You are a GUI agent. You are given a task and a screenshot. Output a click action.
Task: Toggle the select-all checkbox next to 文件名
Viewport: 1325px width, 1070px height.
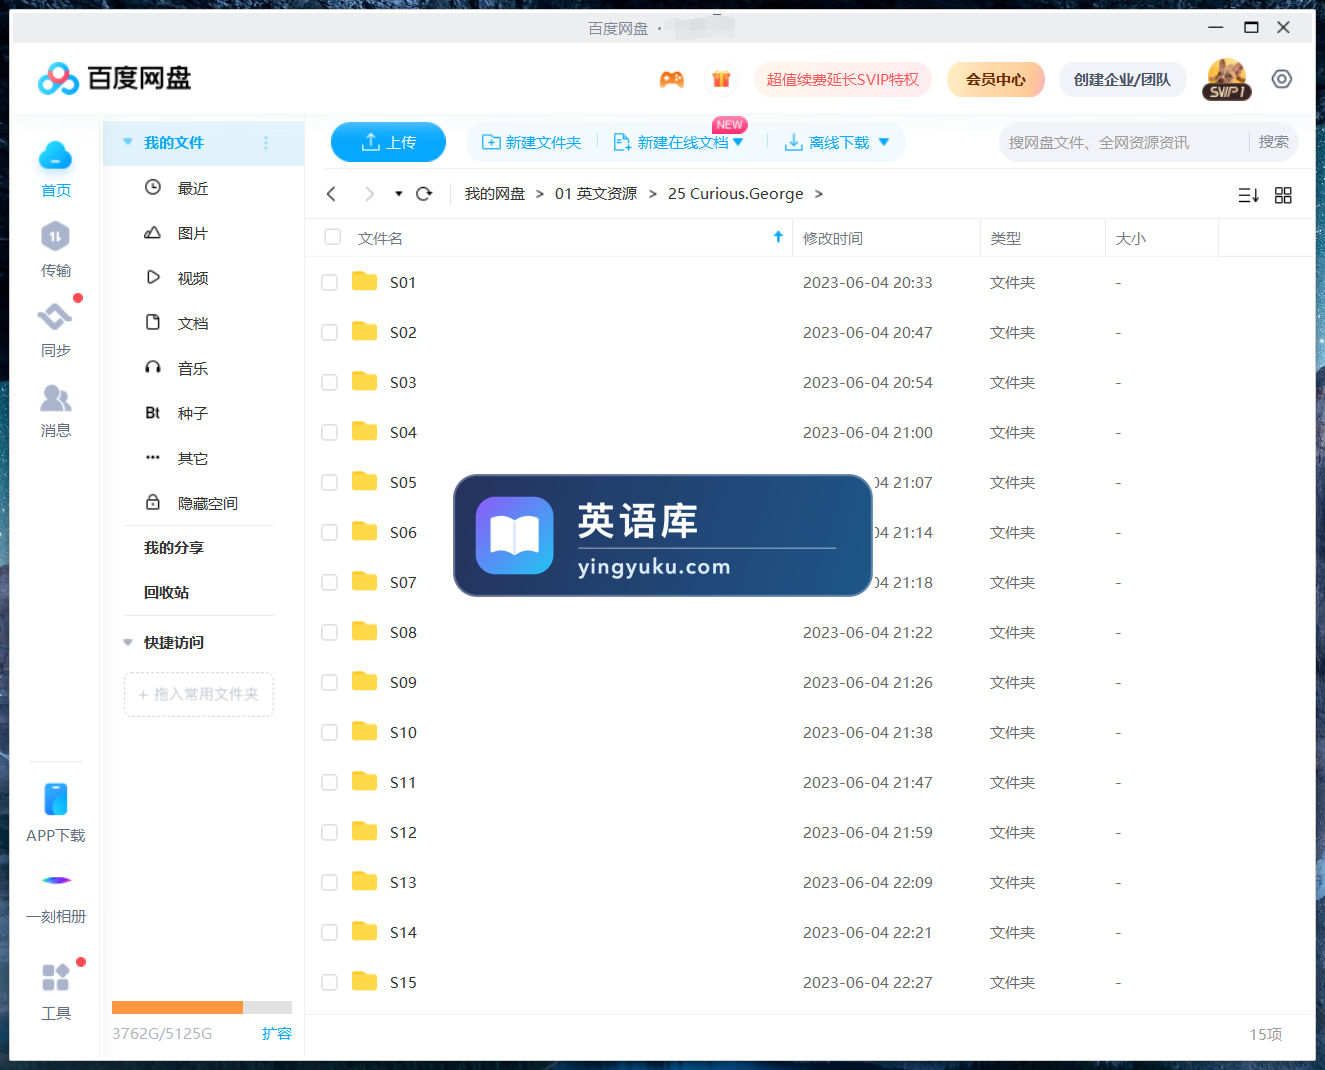333,237
